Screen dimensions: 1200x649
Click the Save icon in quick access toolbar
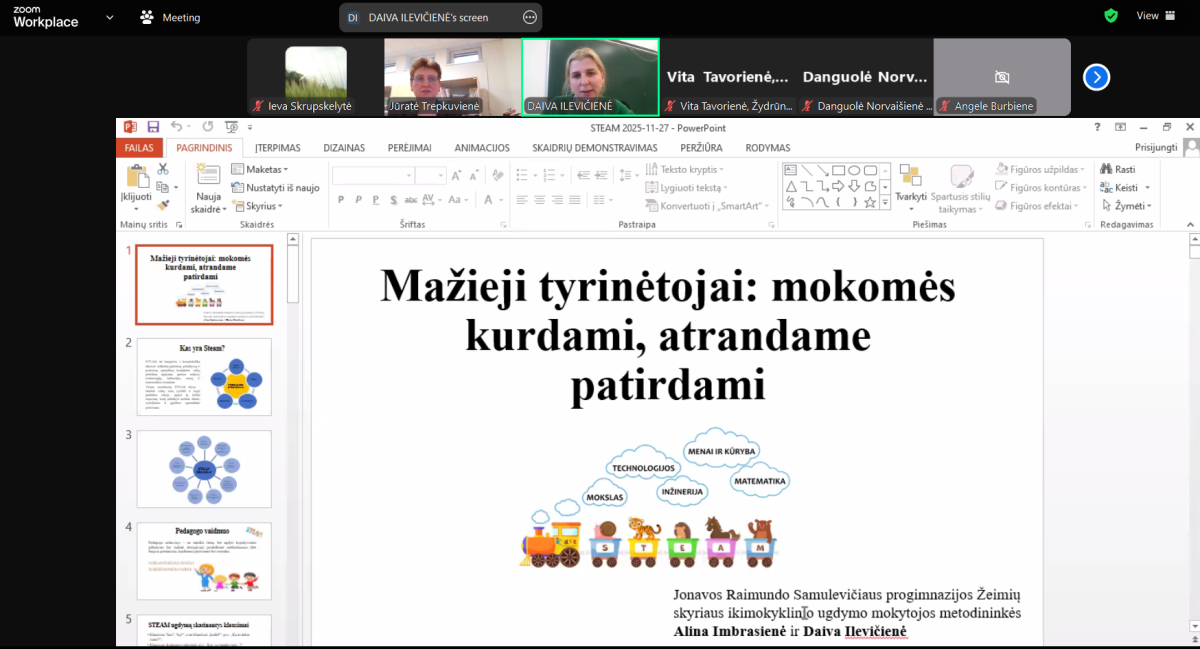click(x=153, y=127)
